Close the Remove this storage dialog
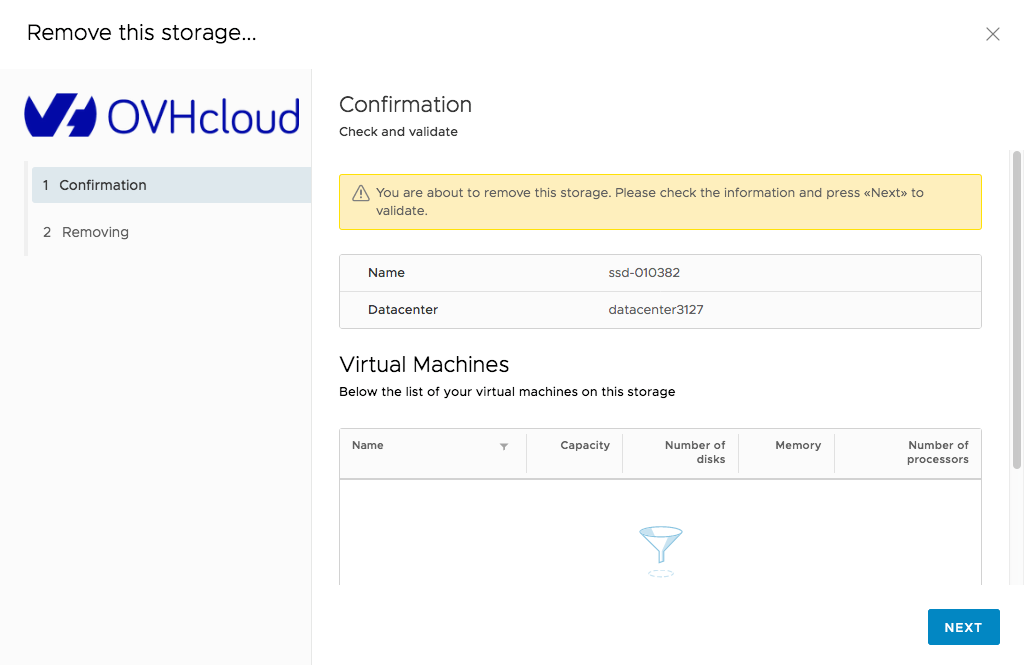1026x665 pixels. click(x=992, y=34)
